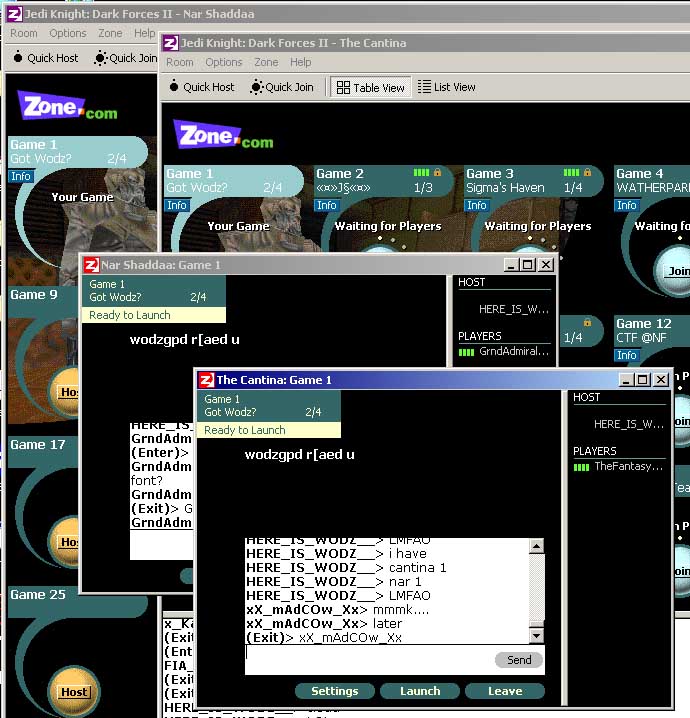690x718 pixels.
Task: Click the Z icon of The Cantina main window
Action: 171,43
